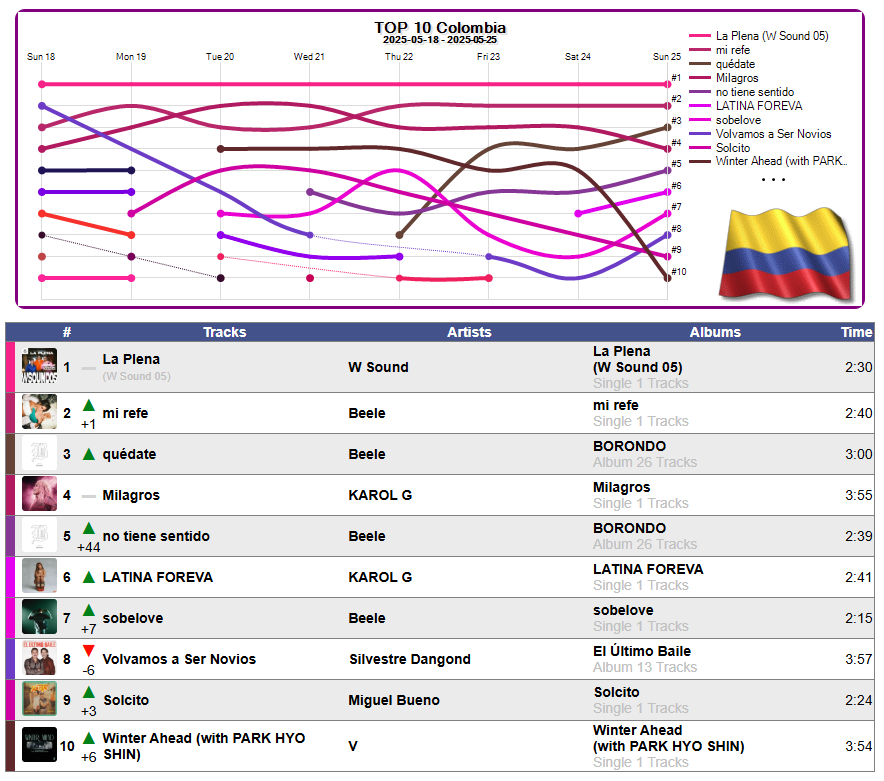Open BORONDO album in quédate row

point(629,446)
